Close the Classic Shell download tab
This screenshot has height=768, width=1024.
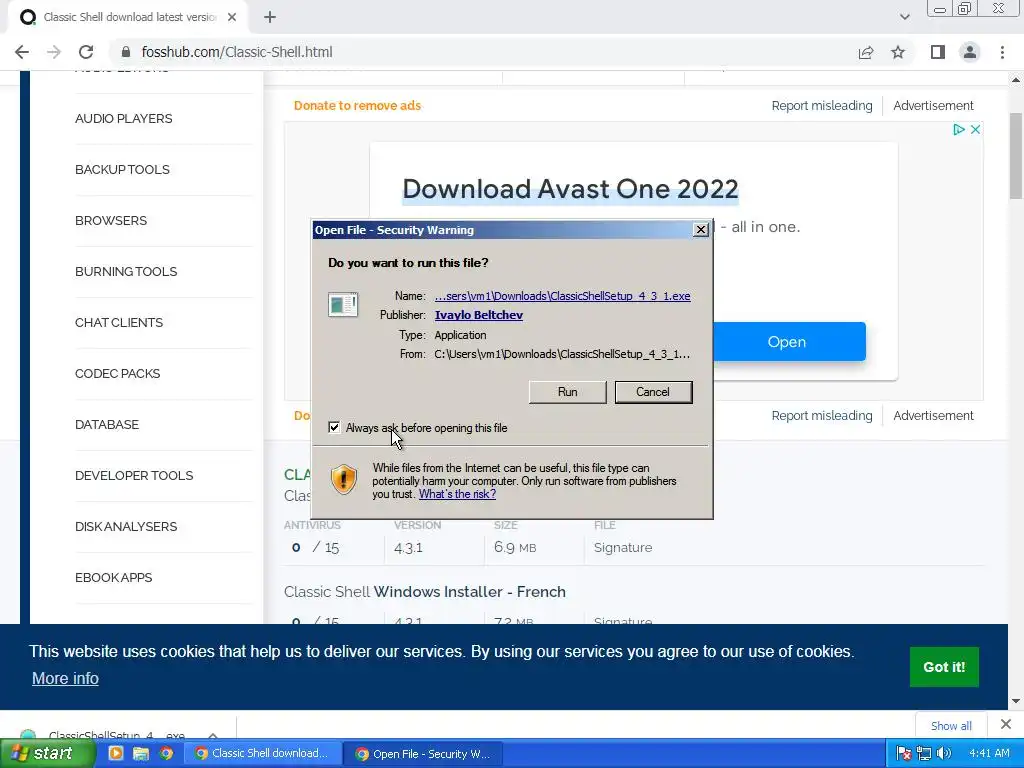pyautogui.click(x=232, y=18)
